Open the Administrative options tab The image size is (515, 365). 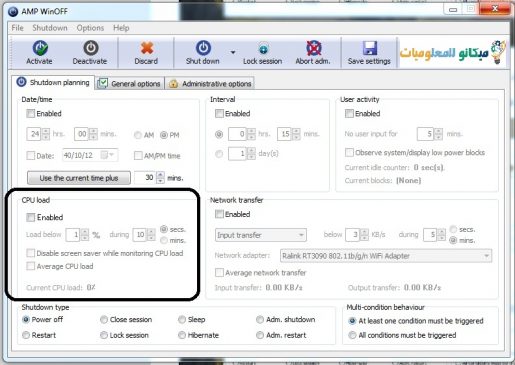click(x=211, y=83)
